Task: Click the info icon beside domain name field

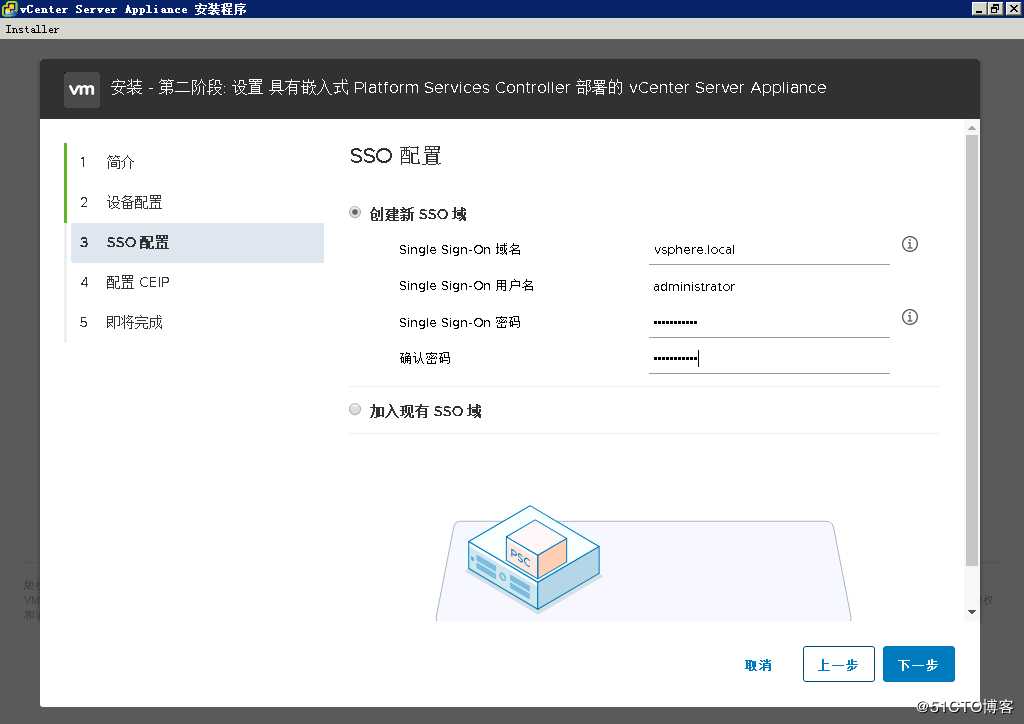Action: click(910, 244)
